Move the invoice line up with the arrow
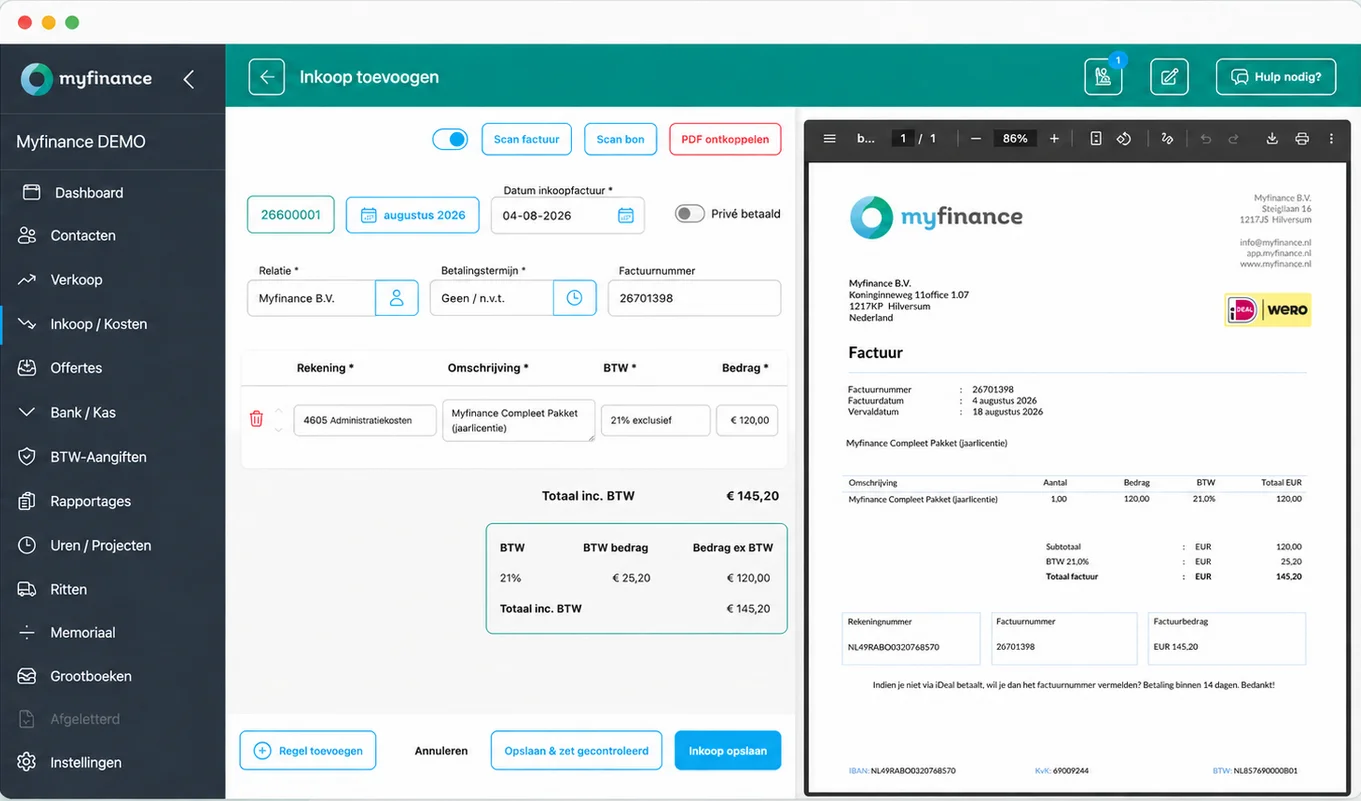 point(279,411)
